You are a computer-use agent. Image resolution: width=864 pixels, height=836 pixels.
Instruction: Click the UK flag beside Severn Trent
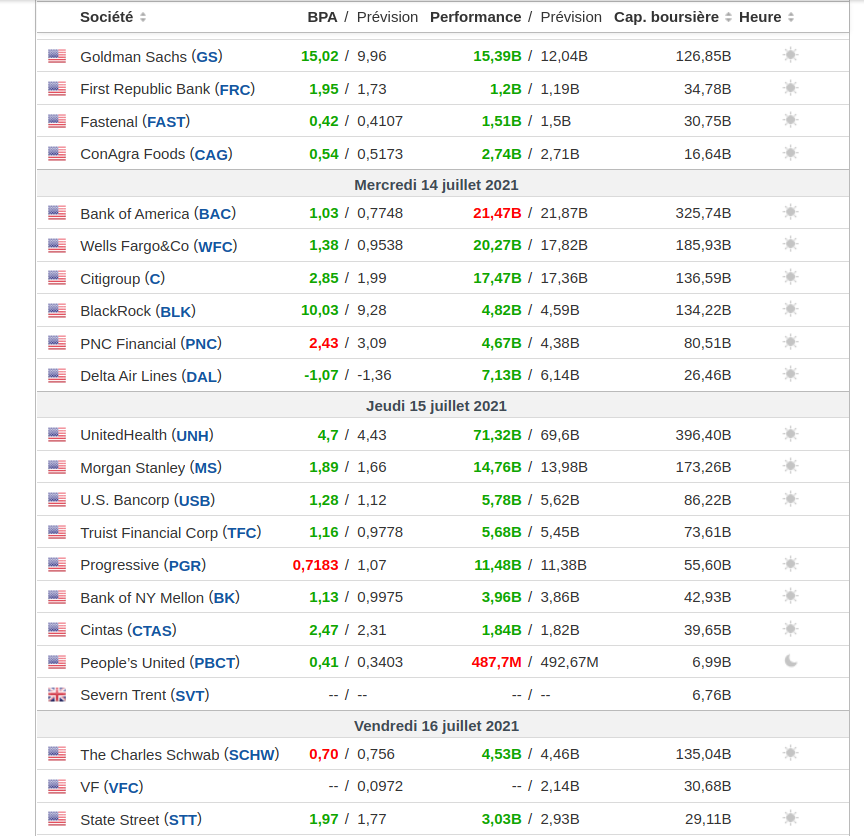point(57,694)
